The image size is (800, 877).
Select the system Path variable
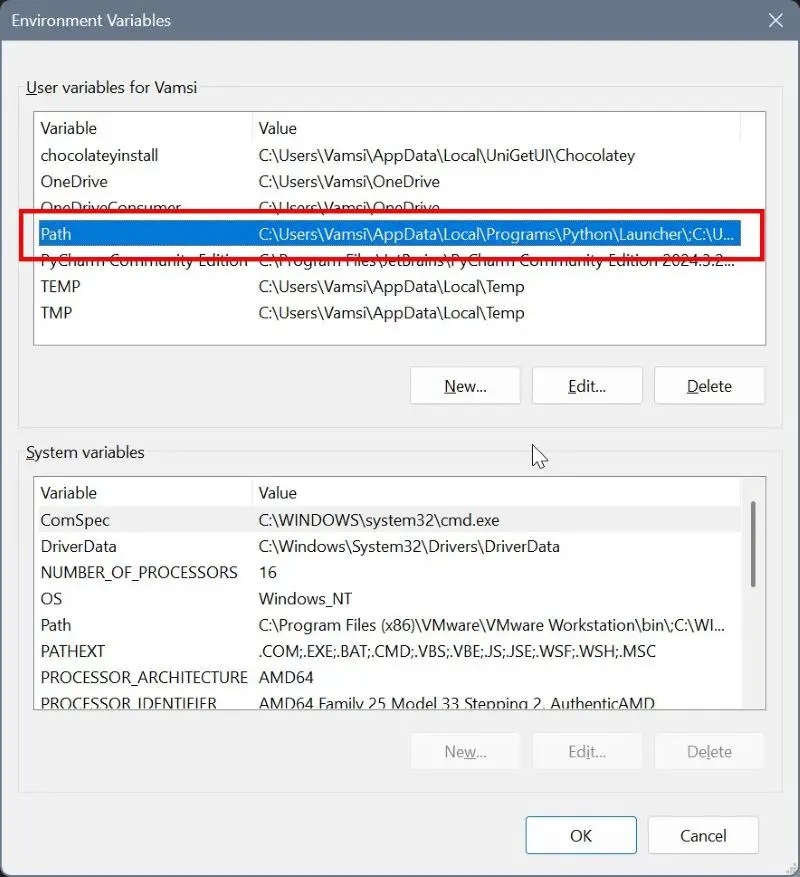390,625
